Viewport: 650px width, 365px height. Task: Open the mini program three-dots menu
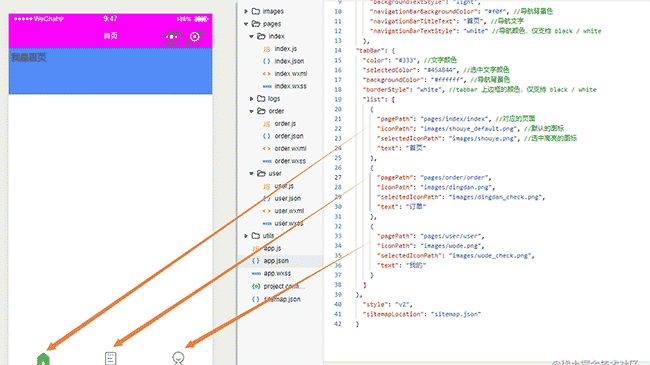click(171, 37)
